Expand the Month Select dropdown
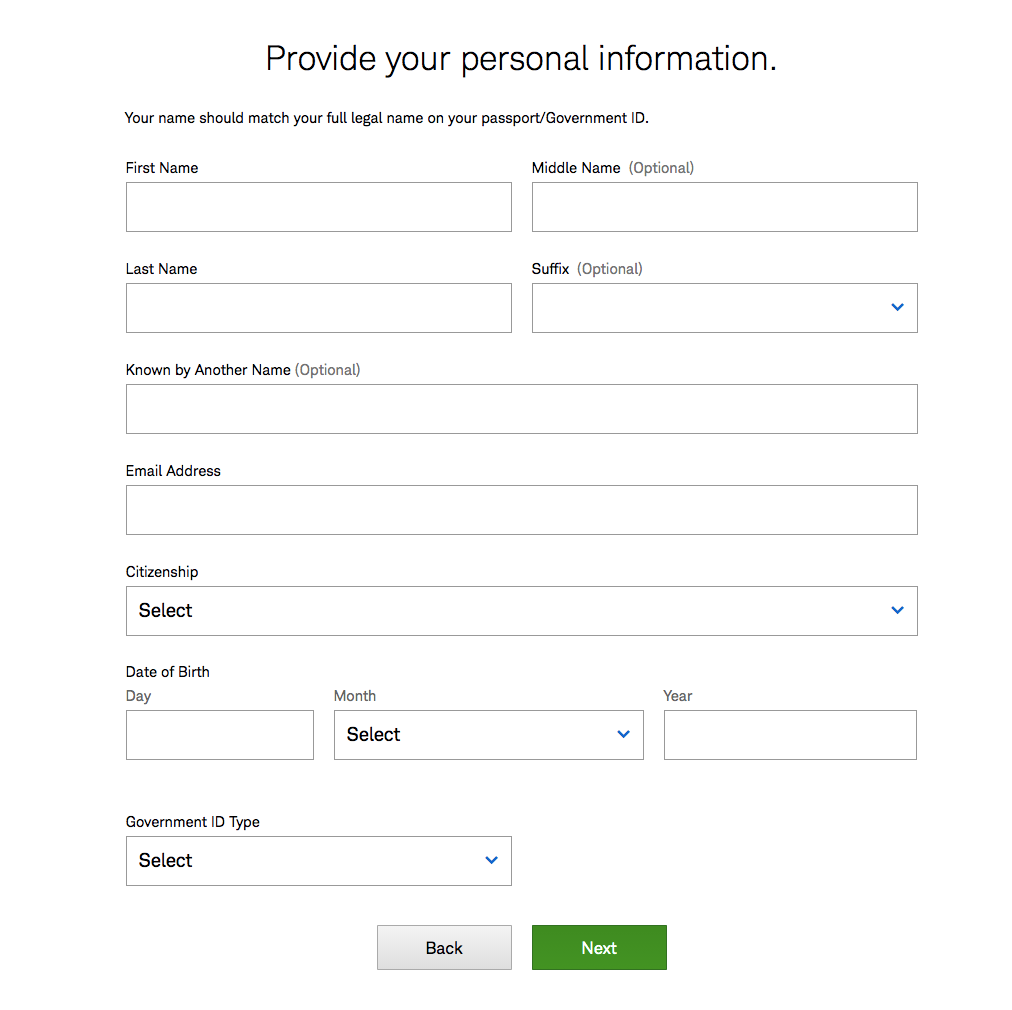The width and height of the screenshot is (1012, 1010). pyautogui.click(x=488, y=734)
